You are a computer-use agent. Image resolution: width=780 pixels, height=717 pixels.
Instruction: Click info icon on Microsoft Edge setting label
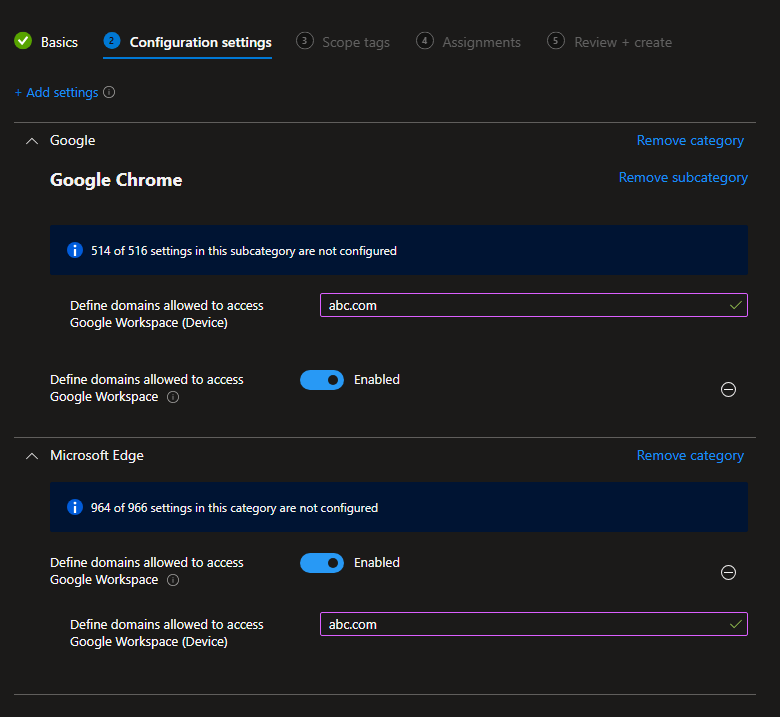click(173, 580)
